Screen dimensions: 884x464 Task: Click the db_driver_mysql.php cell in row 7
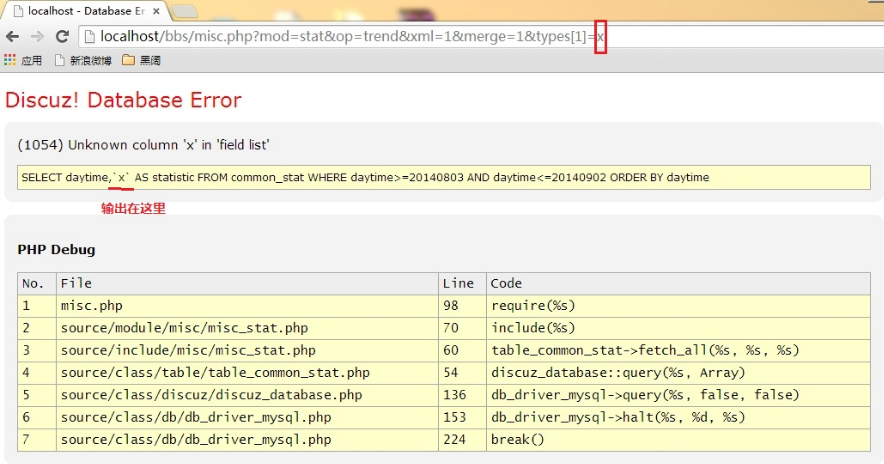(247, 440)
